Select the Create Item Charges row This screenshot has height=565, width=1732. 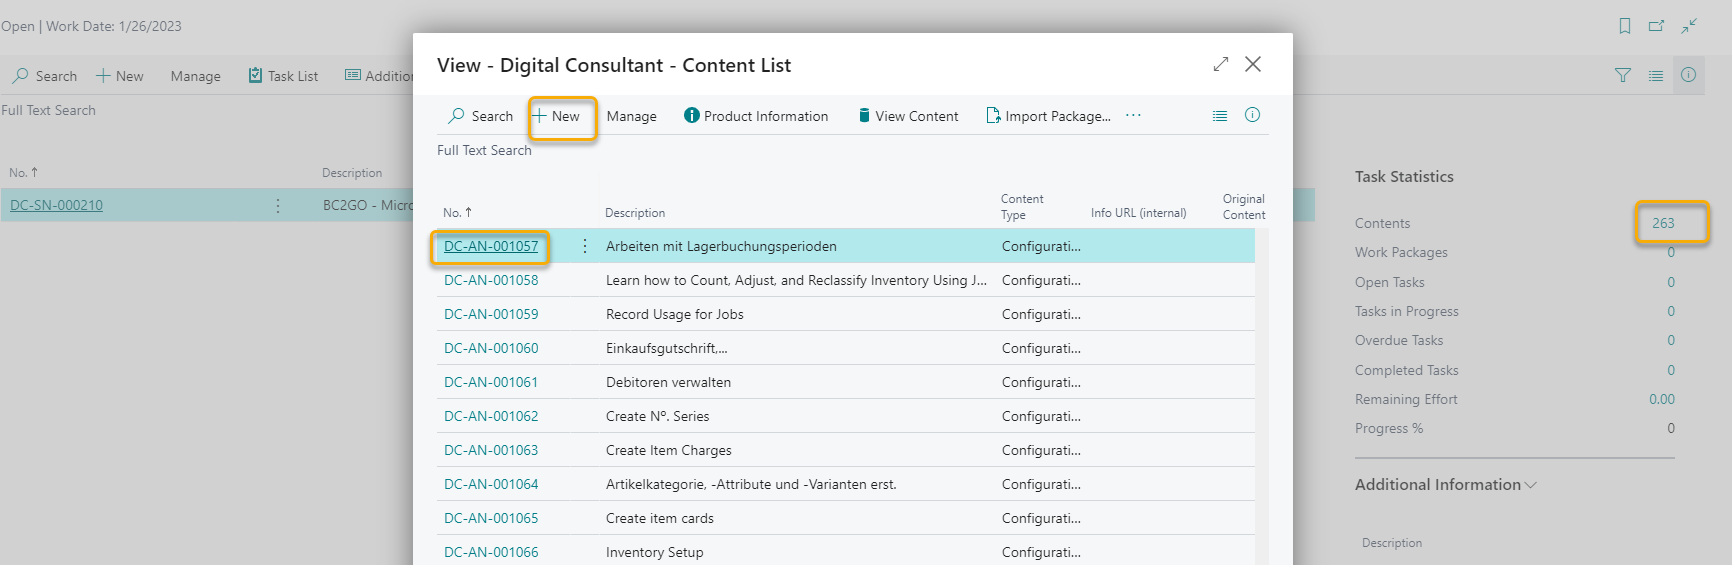click(668, 450)
